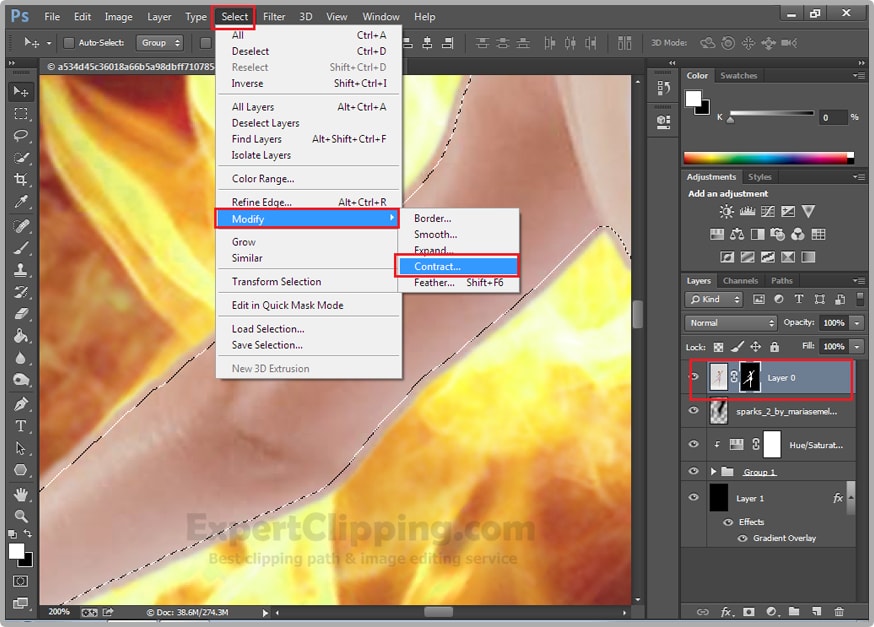Open the Kind filter dropdown
This screenshot has width=874, height=627.
[712, 298]
